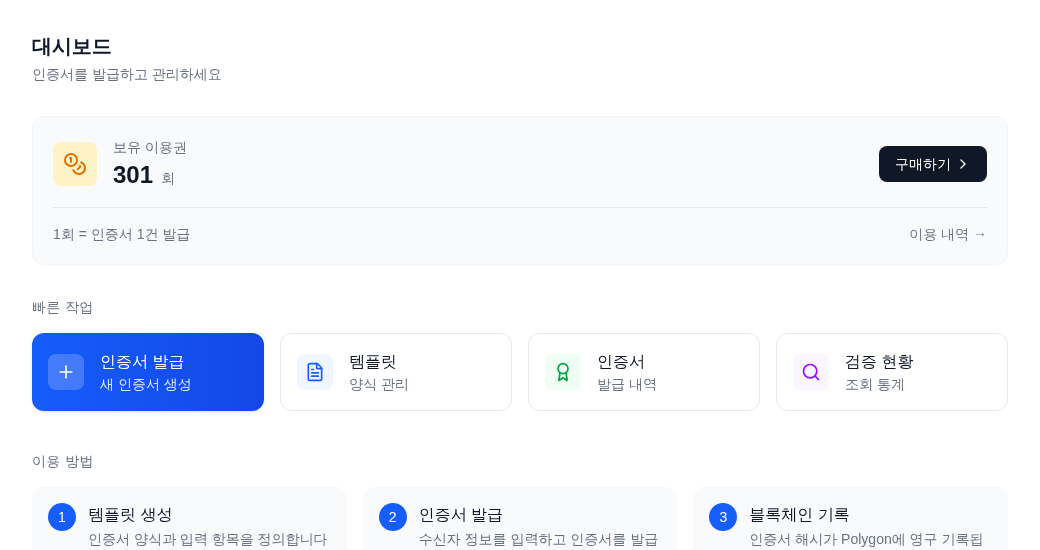1040x550 pixels.
Task: Click the document icon for 템플릿
Action: coord(315,372)
